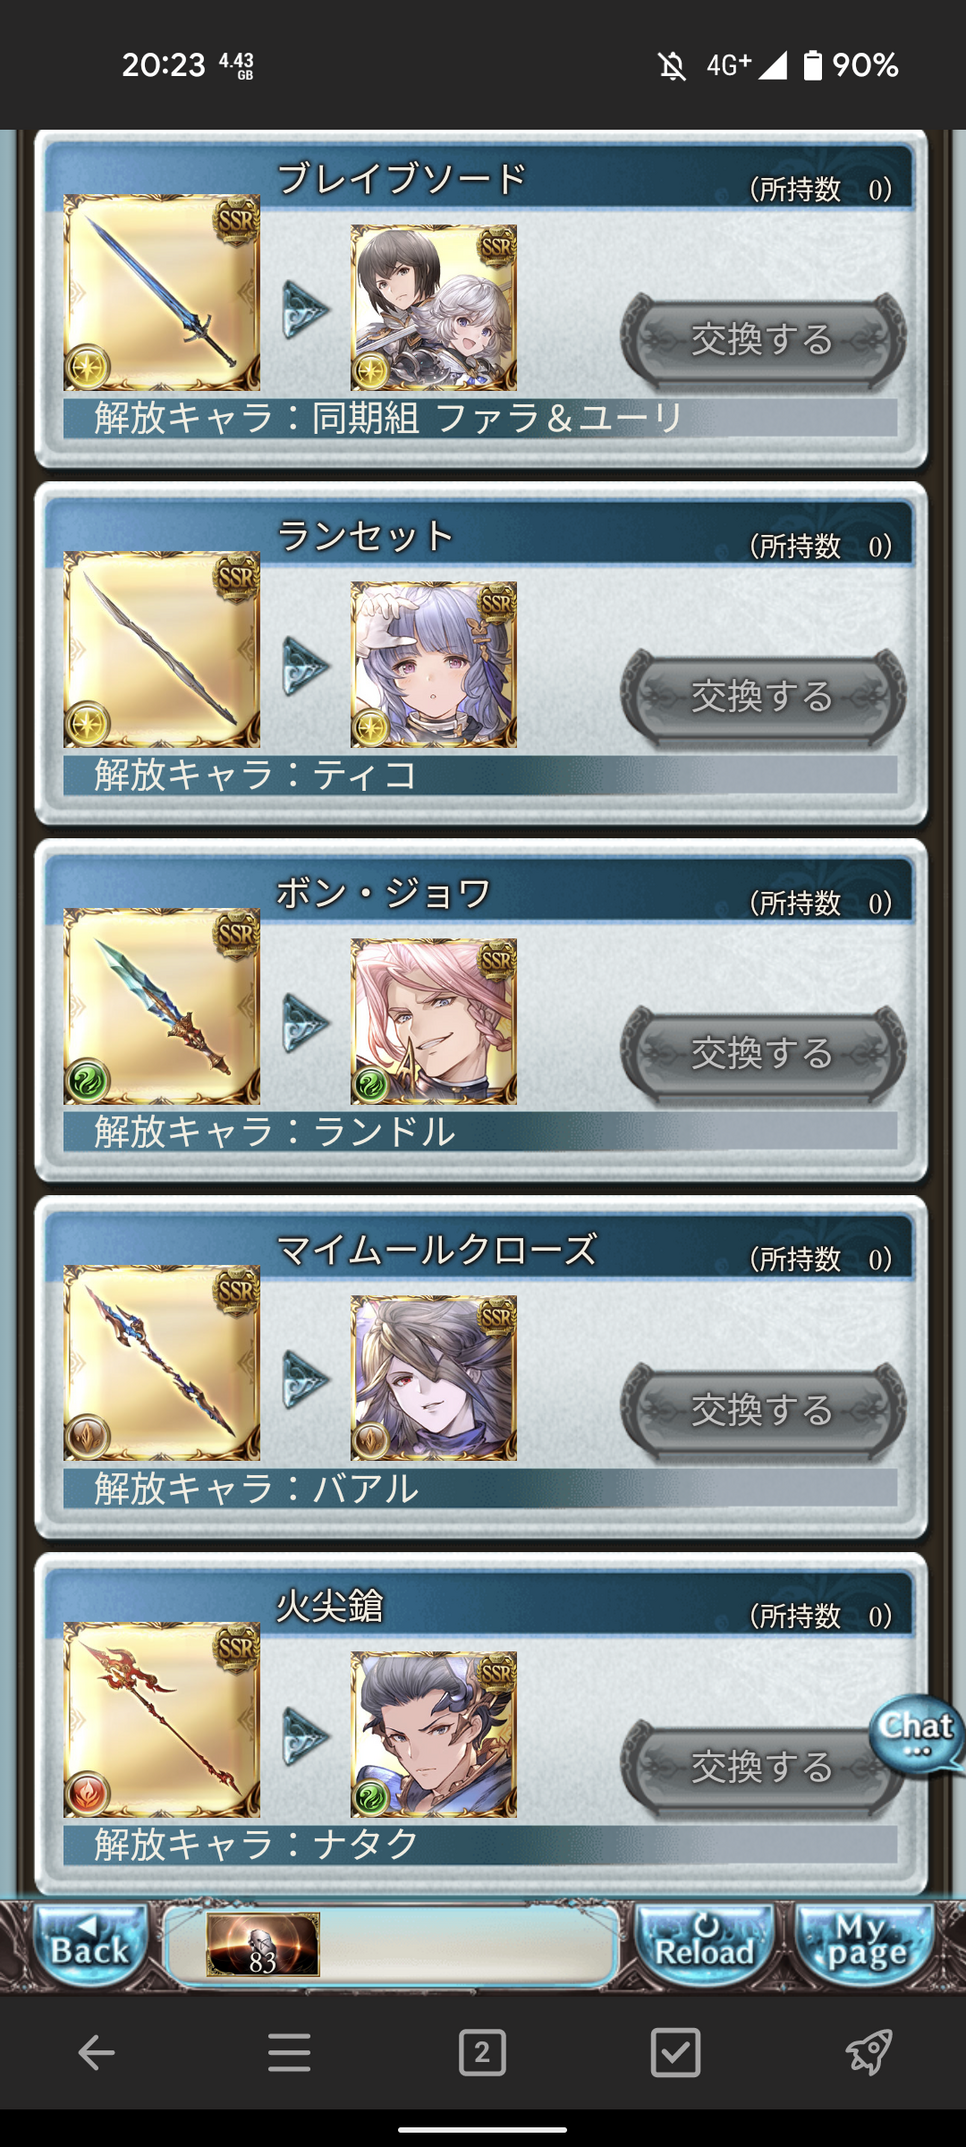Open the ファラ&ユーリ character portrait
This screenshot has height=2147, width=966.
(434, 307)
